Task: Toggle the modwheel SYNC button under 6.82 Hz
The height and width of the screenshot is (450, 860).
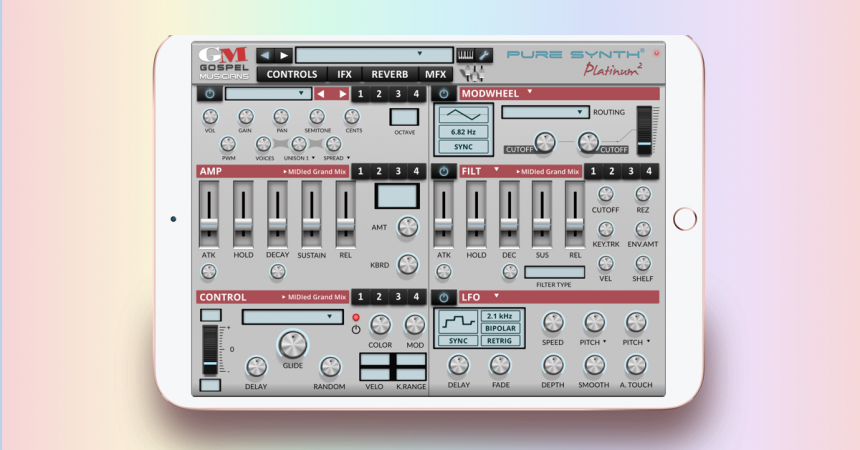Action: click(x=463, y=147)
